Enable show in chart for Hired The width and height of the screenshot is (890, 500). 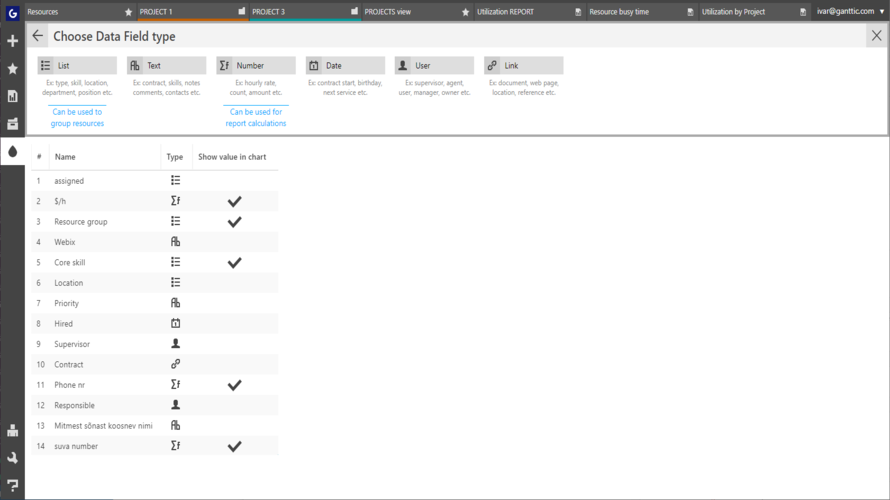234,323
